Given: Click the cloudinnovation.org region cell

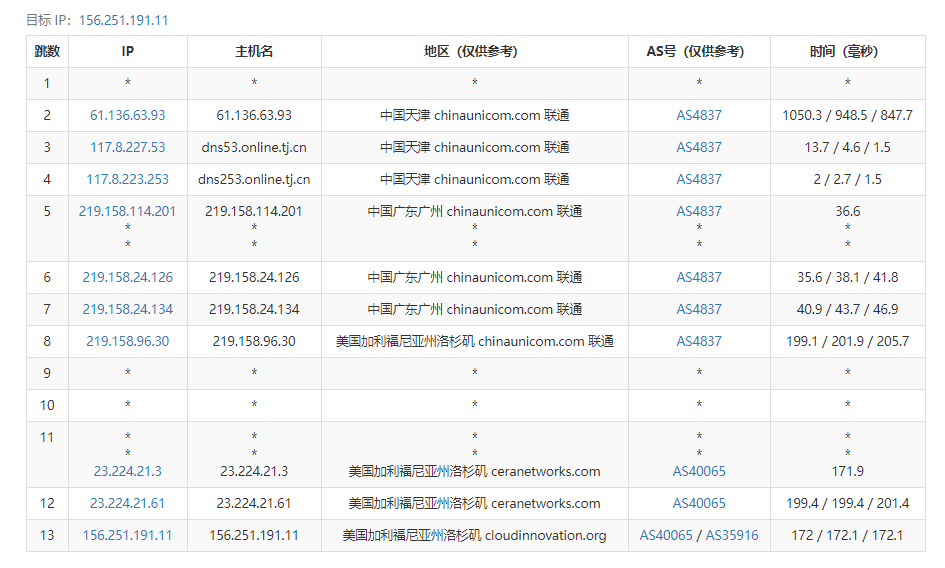Looking at the screenshot, I should pyautogui.click(x=474, y=535).
